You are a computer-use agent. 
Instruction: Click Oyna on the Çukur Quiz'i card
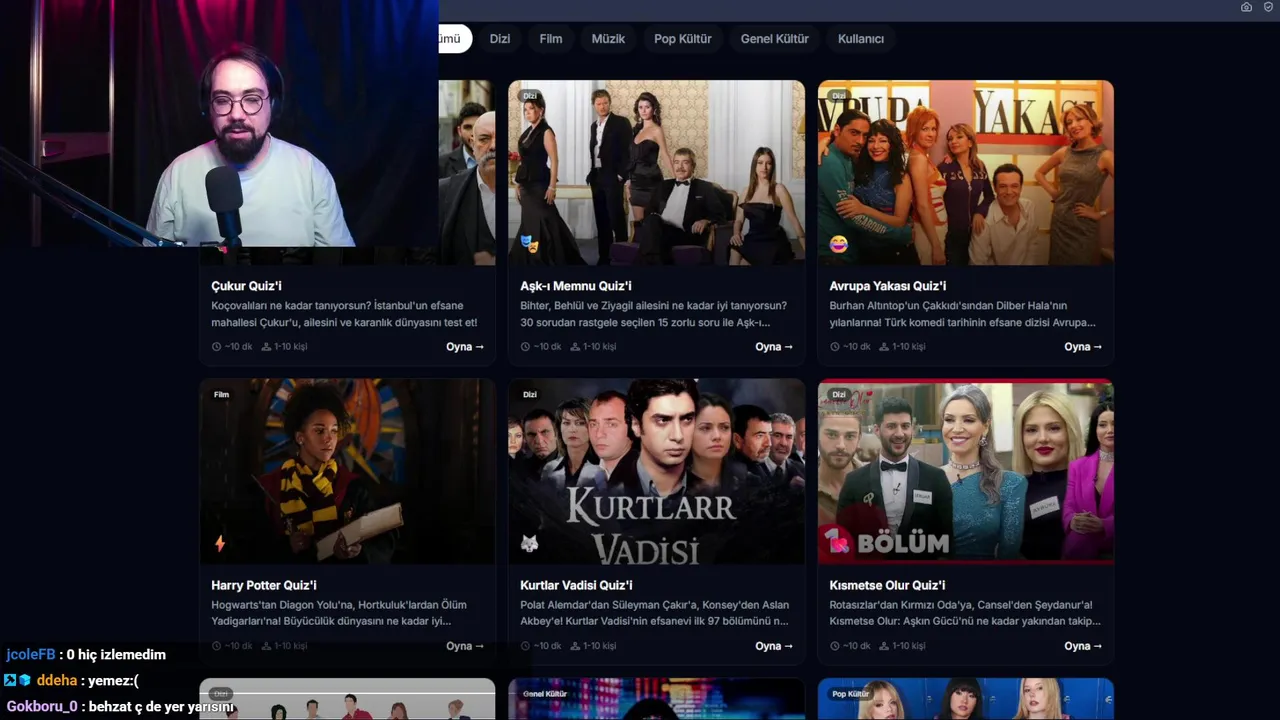[465, 347]
